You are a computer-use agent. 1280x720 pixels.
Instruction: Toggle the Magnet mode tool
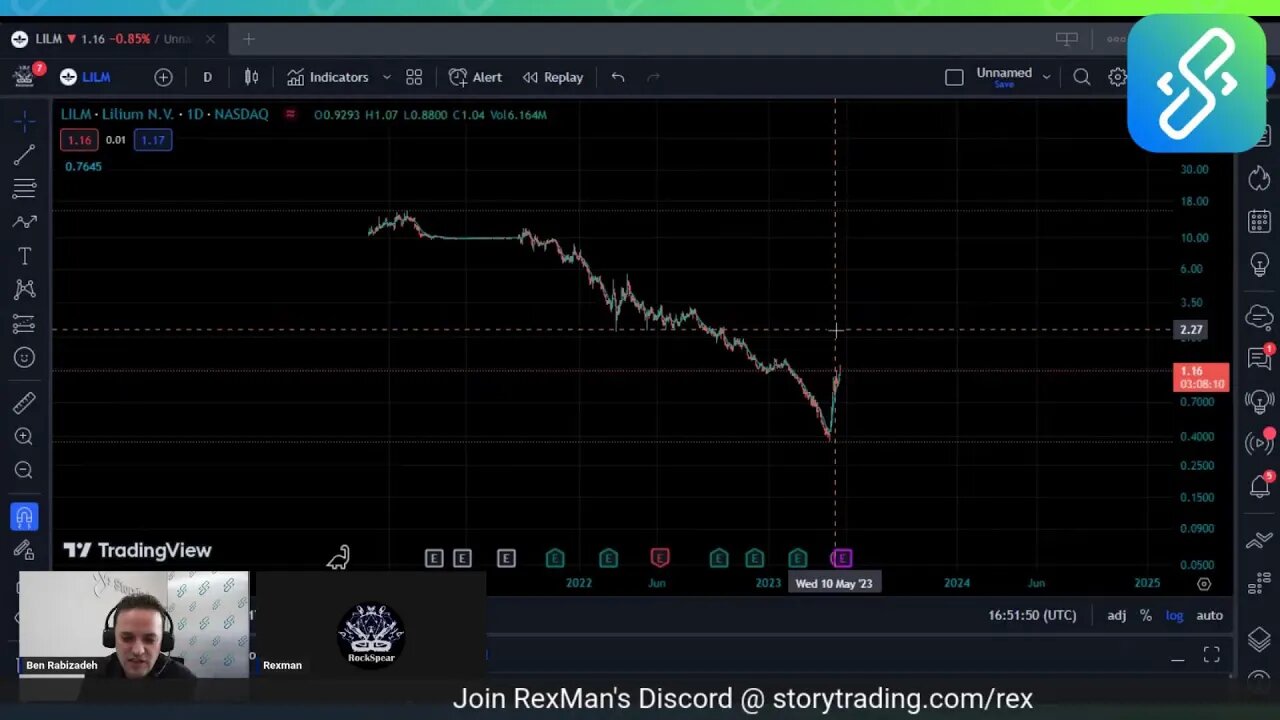click(x=24, y=516)
